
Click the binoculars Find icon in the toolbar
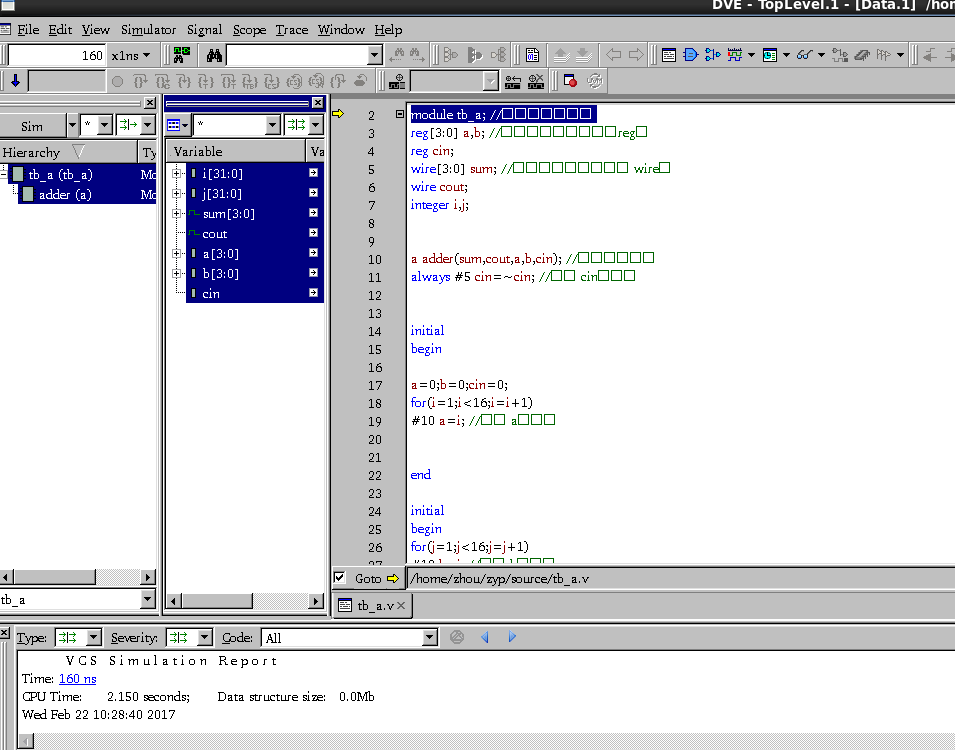pos(214,55)
